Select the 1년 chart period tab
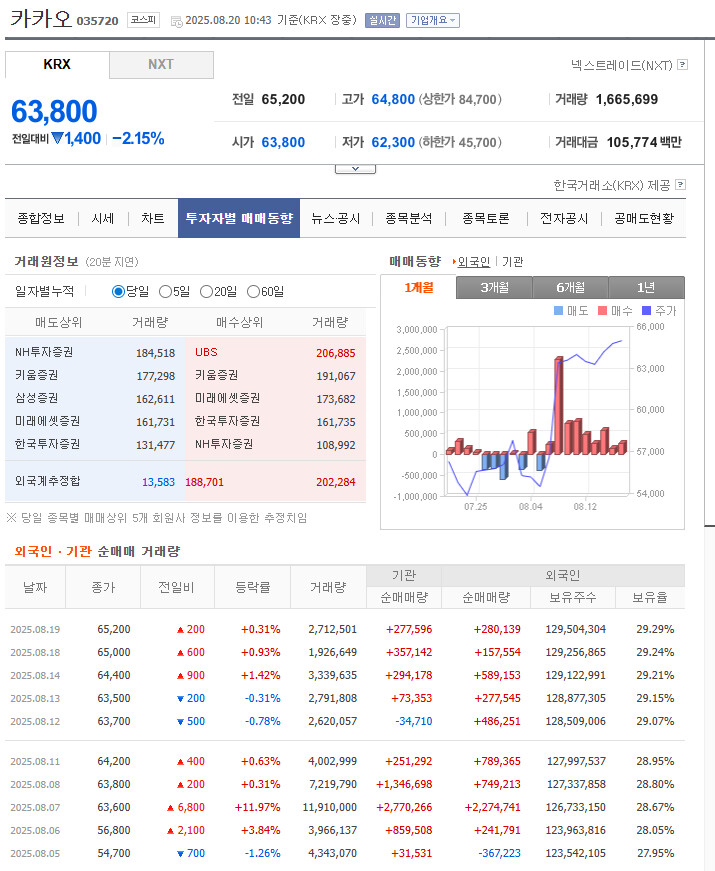This screenshot has width=715, height=871. click(x=646, y=288)
